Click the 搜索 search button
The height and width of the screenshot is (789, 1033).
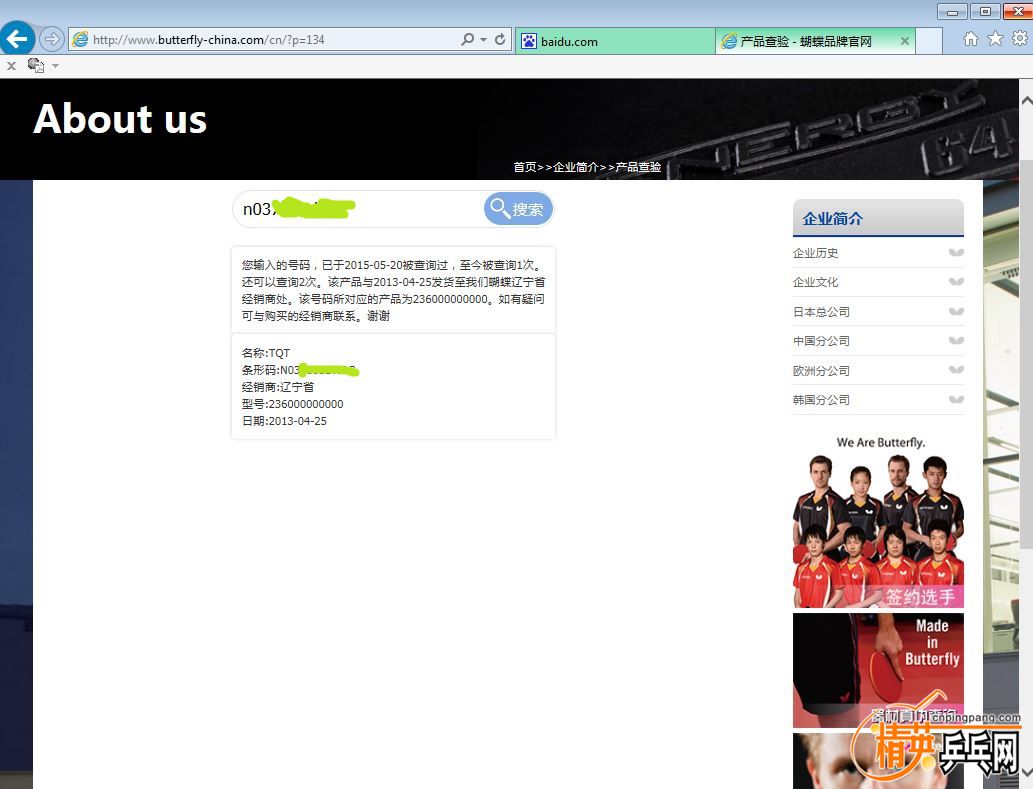coord(518,209)
